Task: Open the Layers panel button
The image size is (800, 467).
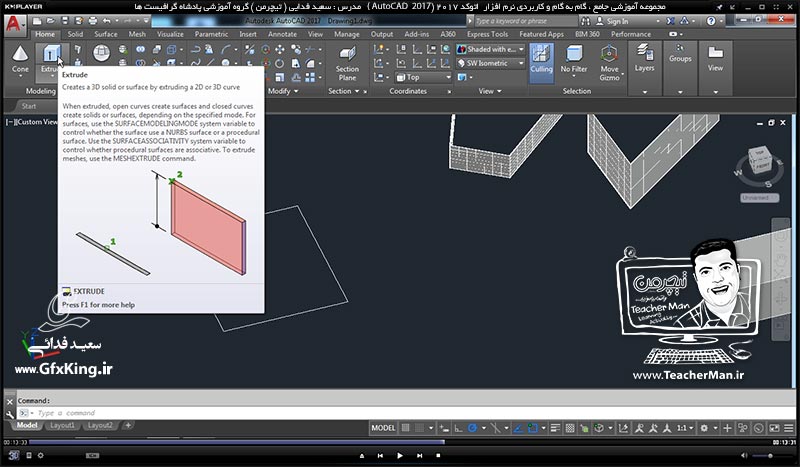Action: [644, 57]
